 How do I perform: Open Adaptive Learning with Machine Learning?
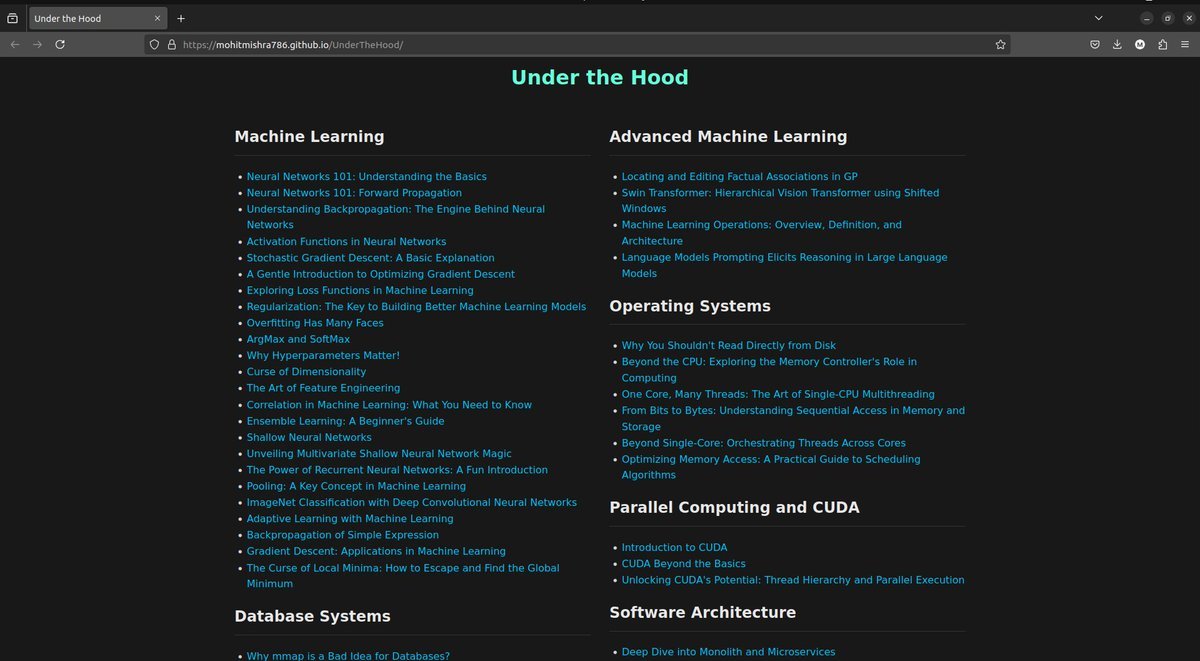[350, 519]
